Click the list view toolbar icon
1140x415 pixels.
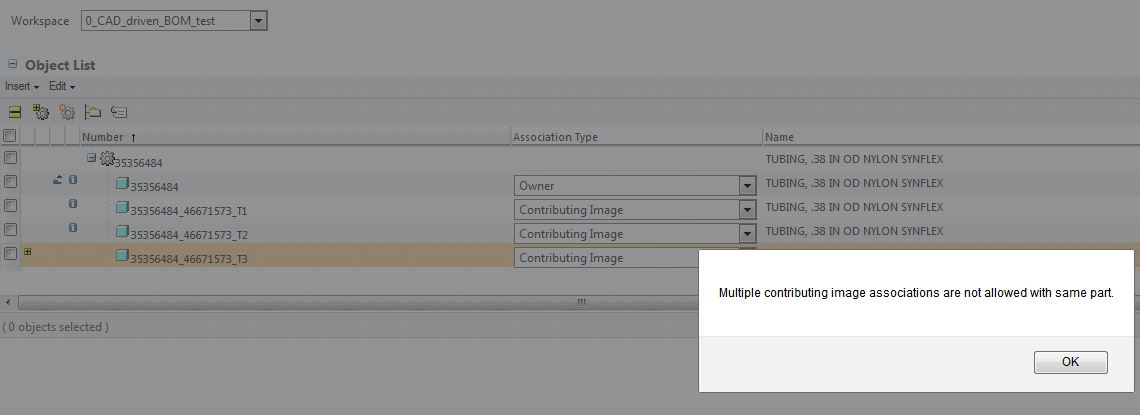tap(119, 112)
